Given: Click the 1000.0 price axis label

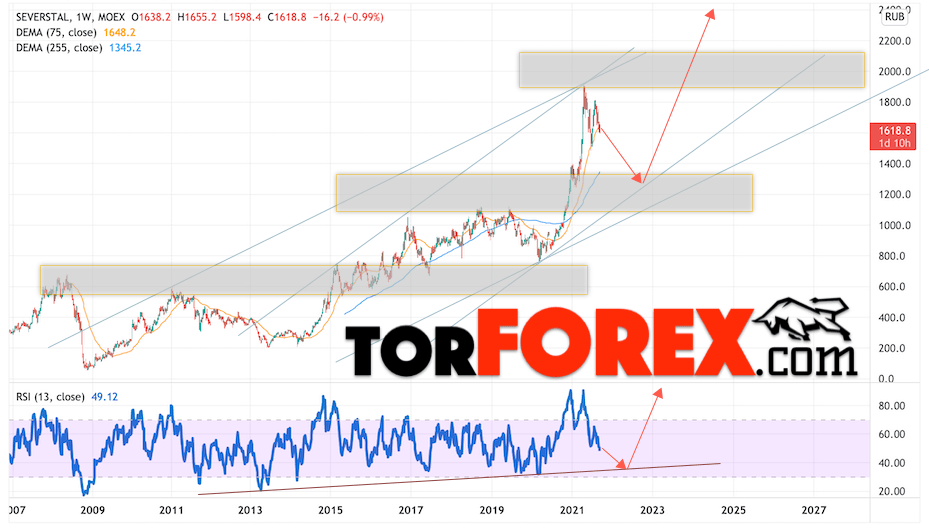Looking at the screenshot, I should 894,225.
